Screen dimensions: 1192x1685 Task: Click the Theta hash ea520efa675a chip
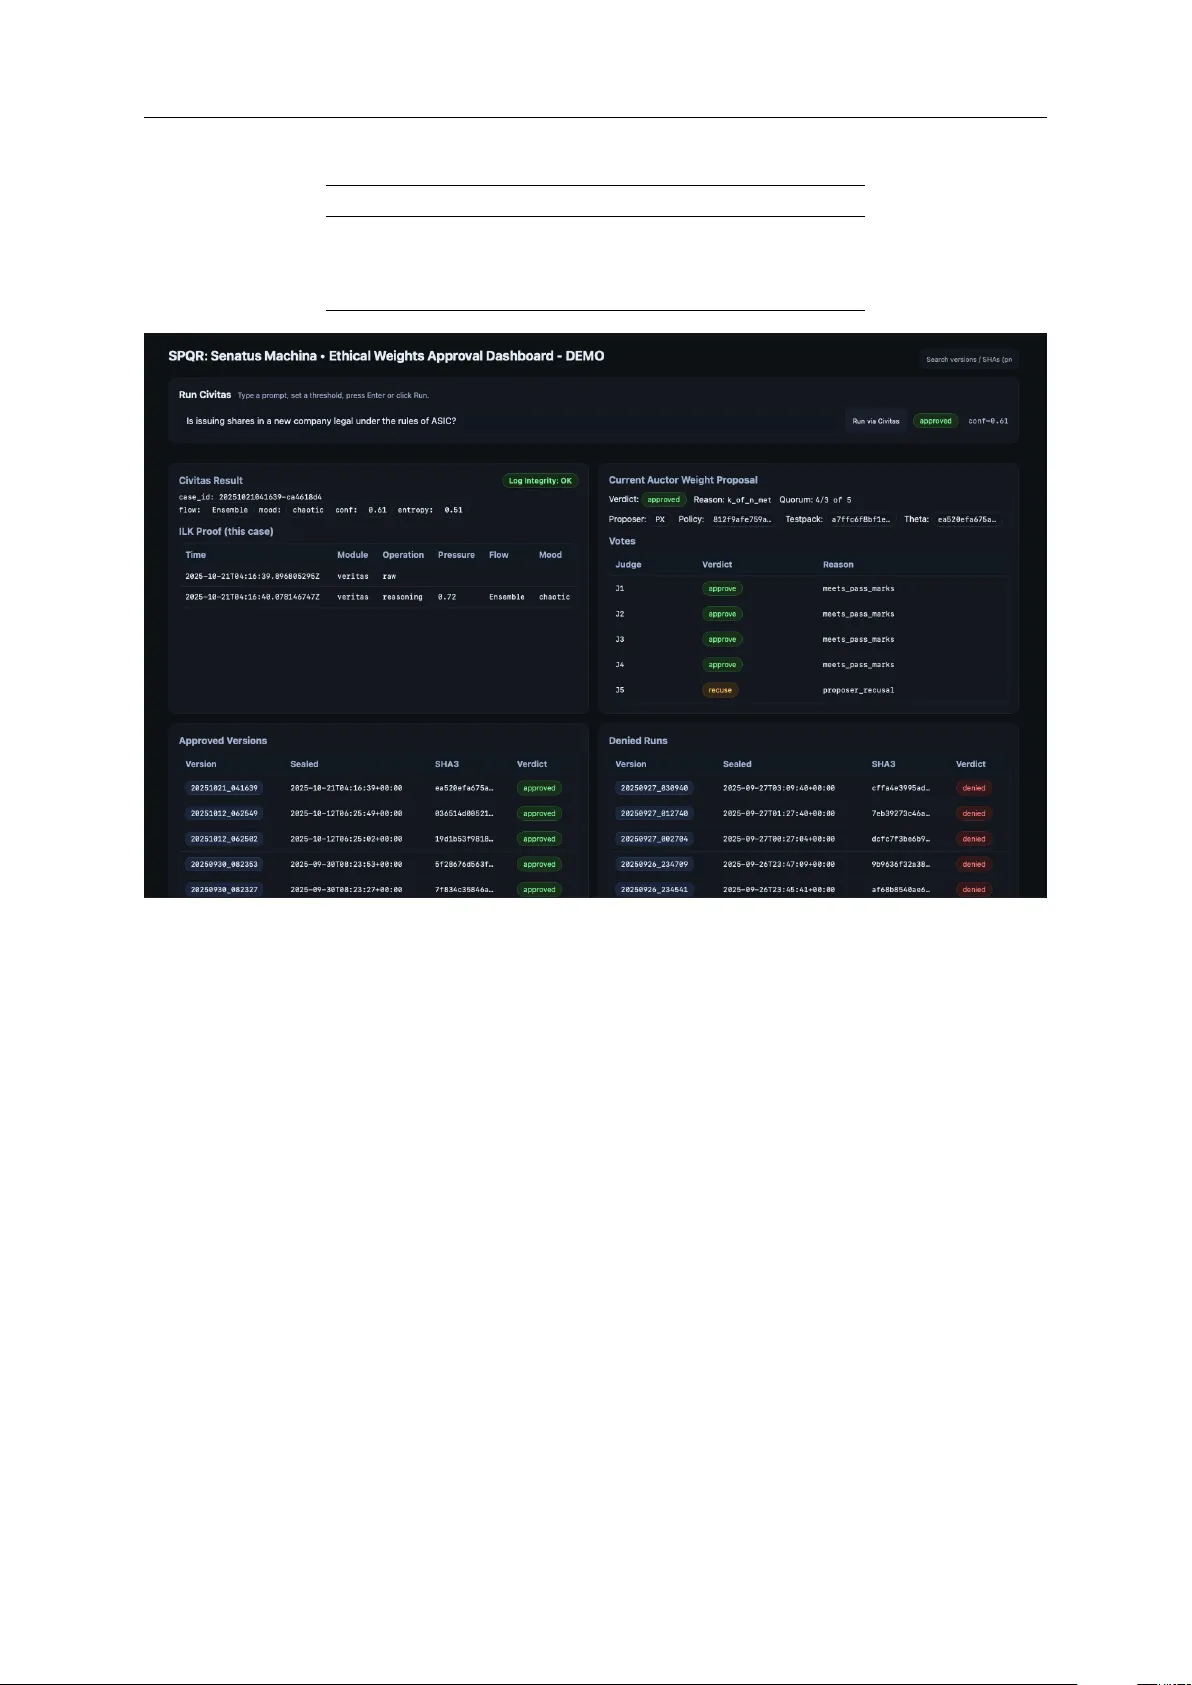pos(966,520)
